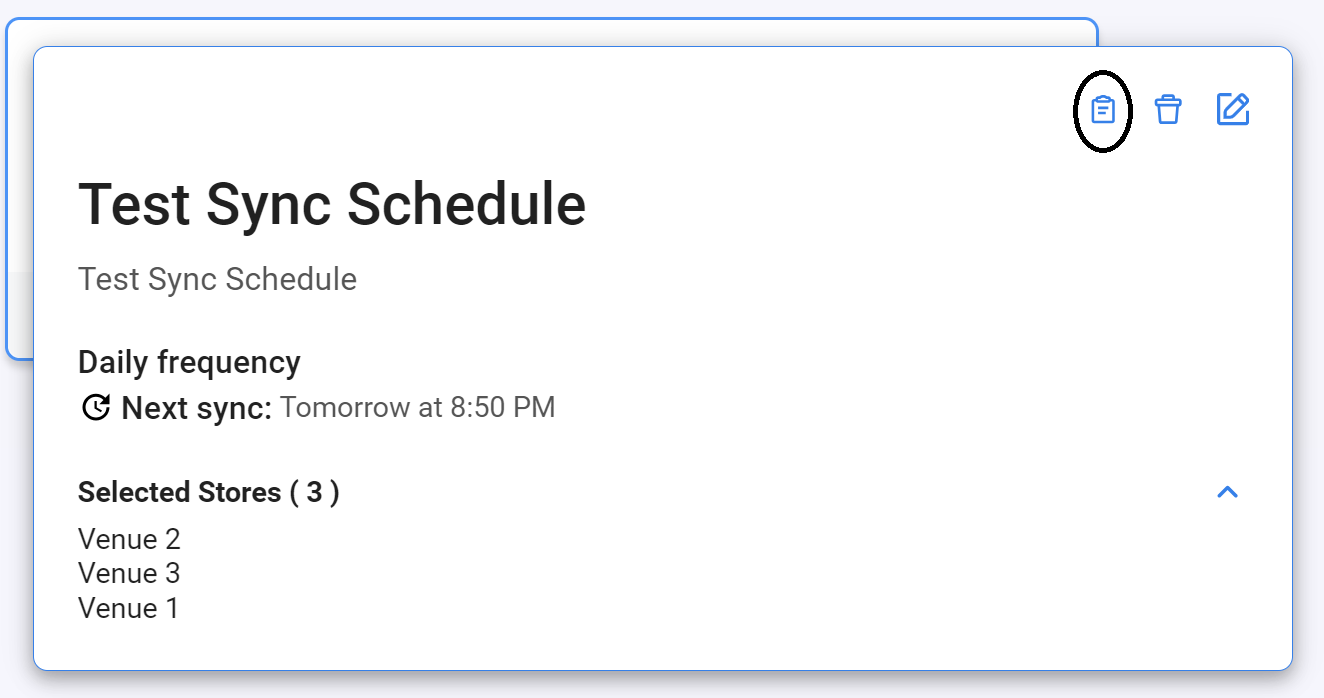Select Venue 3 from the store list

(x=129, y=573)
